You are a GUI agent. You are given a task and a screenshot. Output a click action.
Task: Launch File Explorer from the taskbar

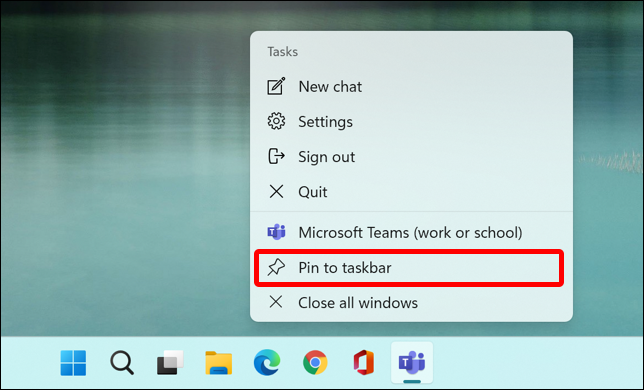click(218, 363)
